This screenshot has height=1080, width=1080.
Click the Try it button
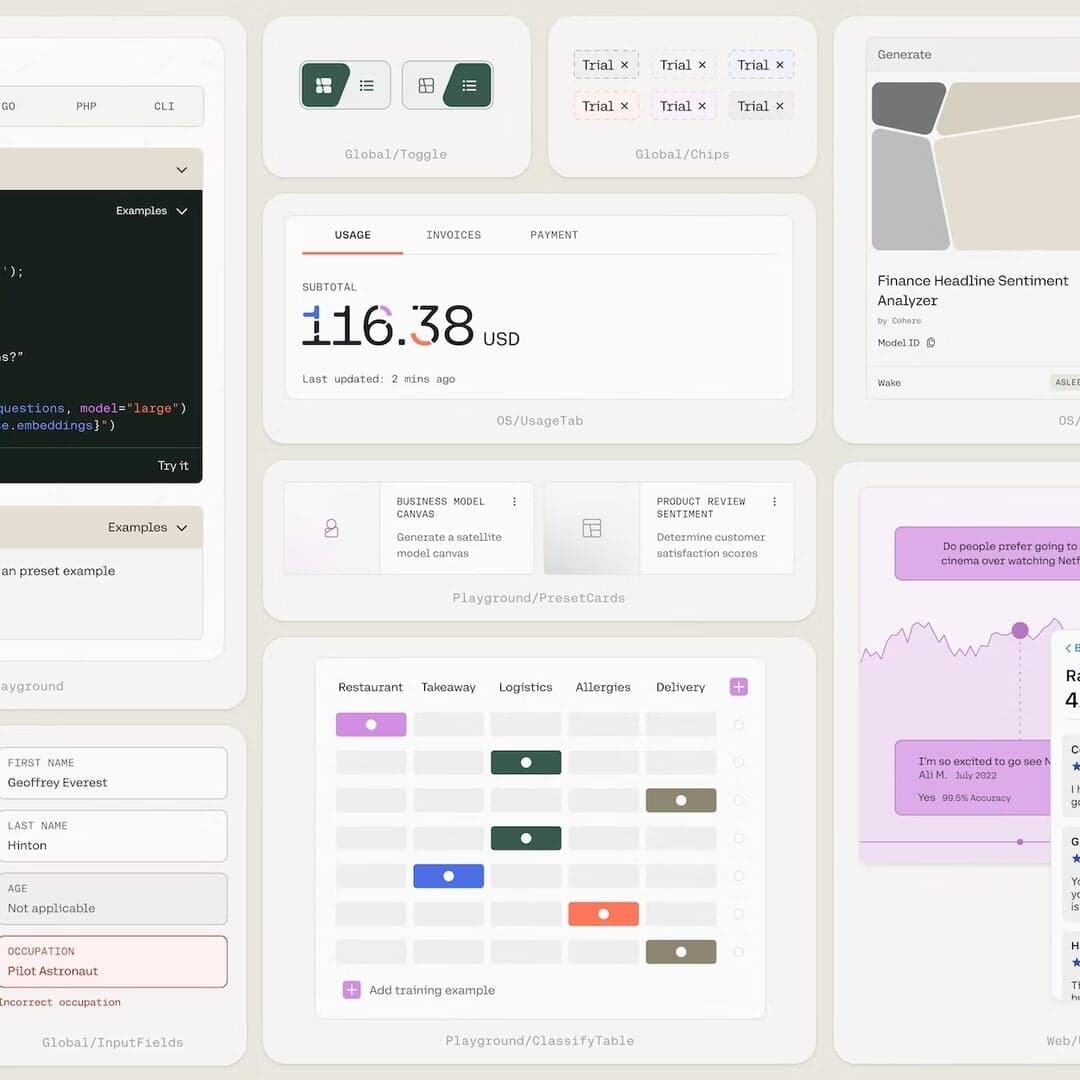click(173, 465)
